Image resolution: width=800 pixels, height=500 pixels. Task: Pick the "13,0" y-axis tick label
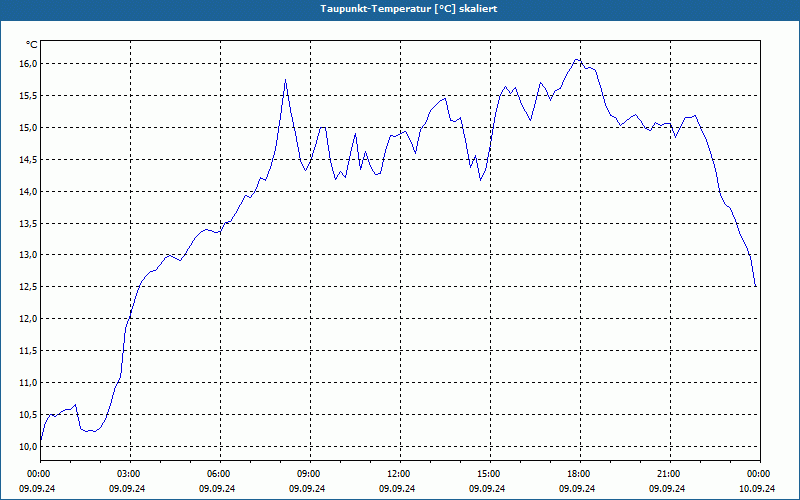[x=29, y=255]
